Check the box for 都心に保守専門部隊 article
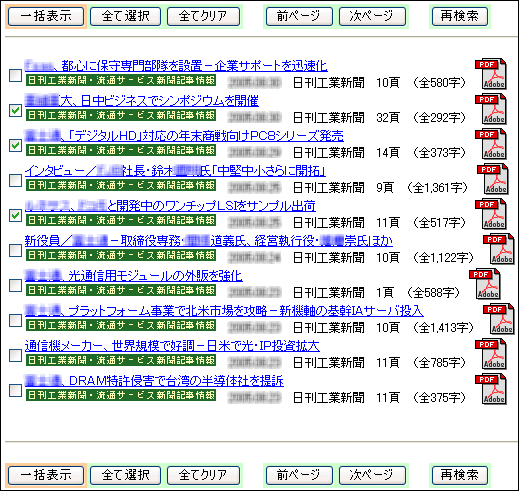Image resolution: width=519 pixels, height=491 pixels. 15,75
